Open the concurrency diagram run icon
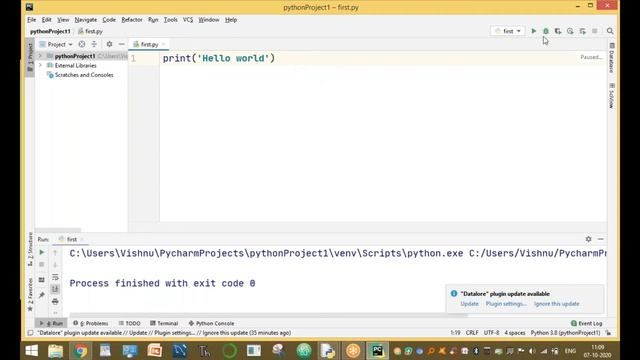The width and height of the screenshot is (640, 360). pos(582,31)
